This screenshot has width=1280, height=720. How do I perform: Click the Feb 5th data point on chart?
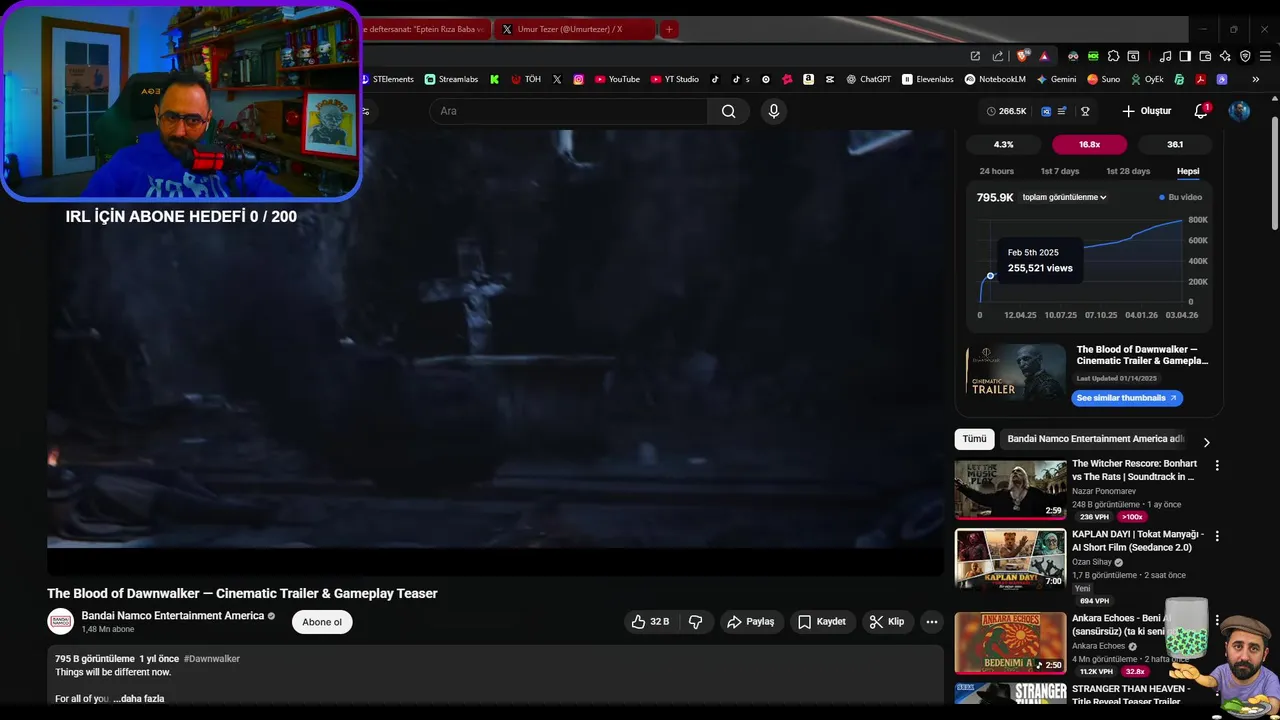tap(990, 276)
